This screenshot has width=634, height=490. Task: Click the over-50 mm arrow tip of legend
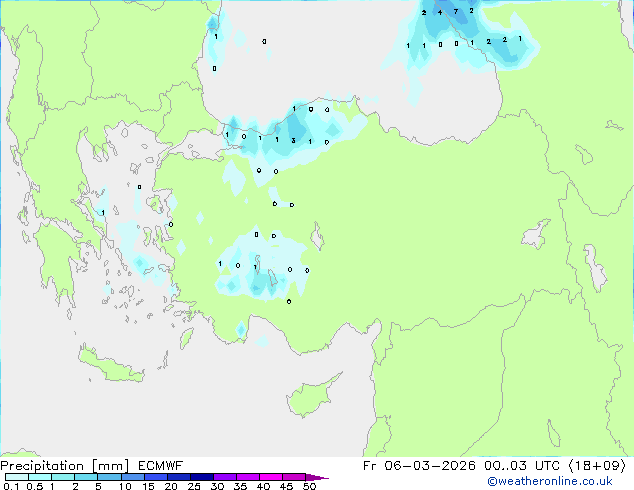click(317, 477)
